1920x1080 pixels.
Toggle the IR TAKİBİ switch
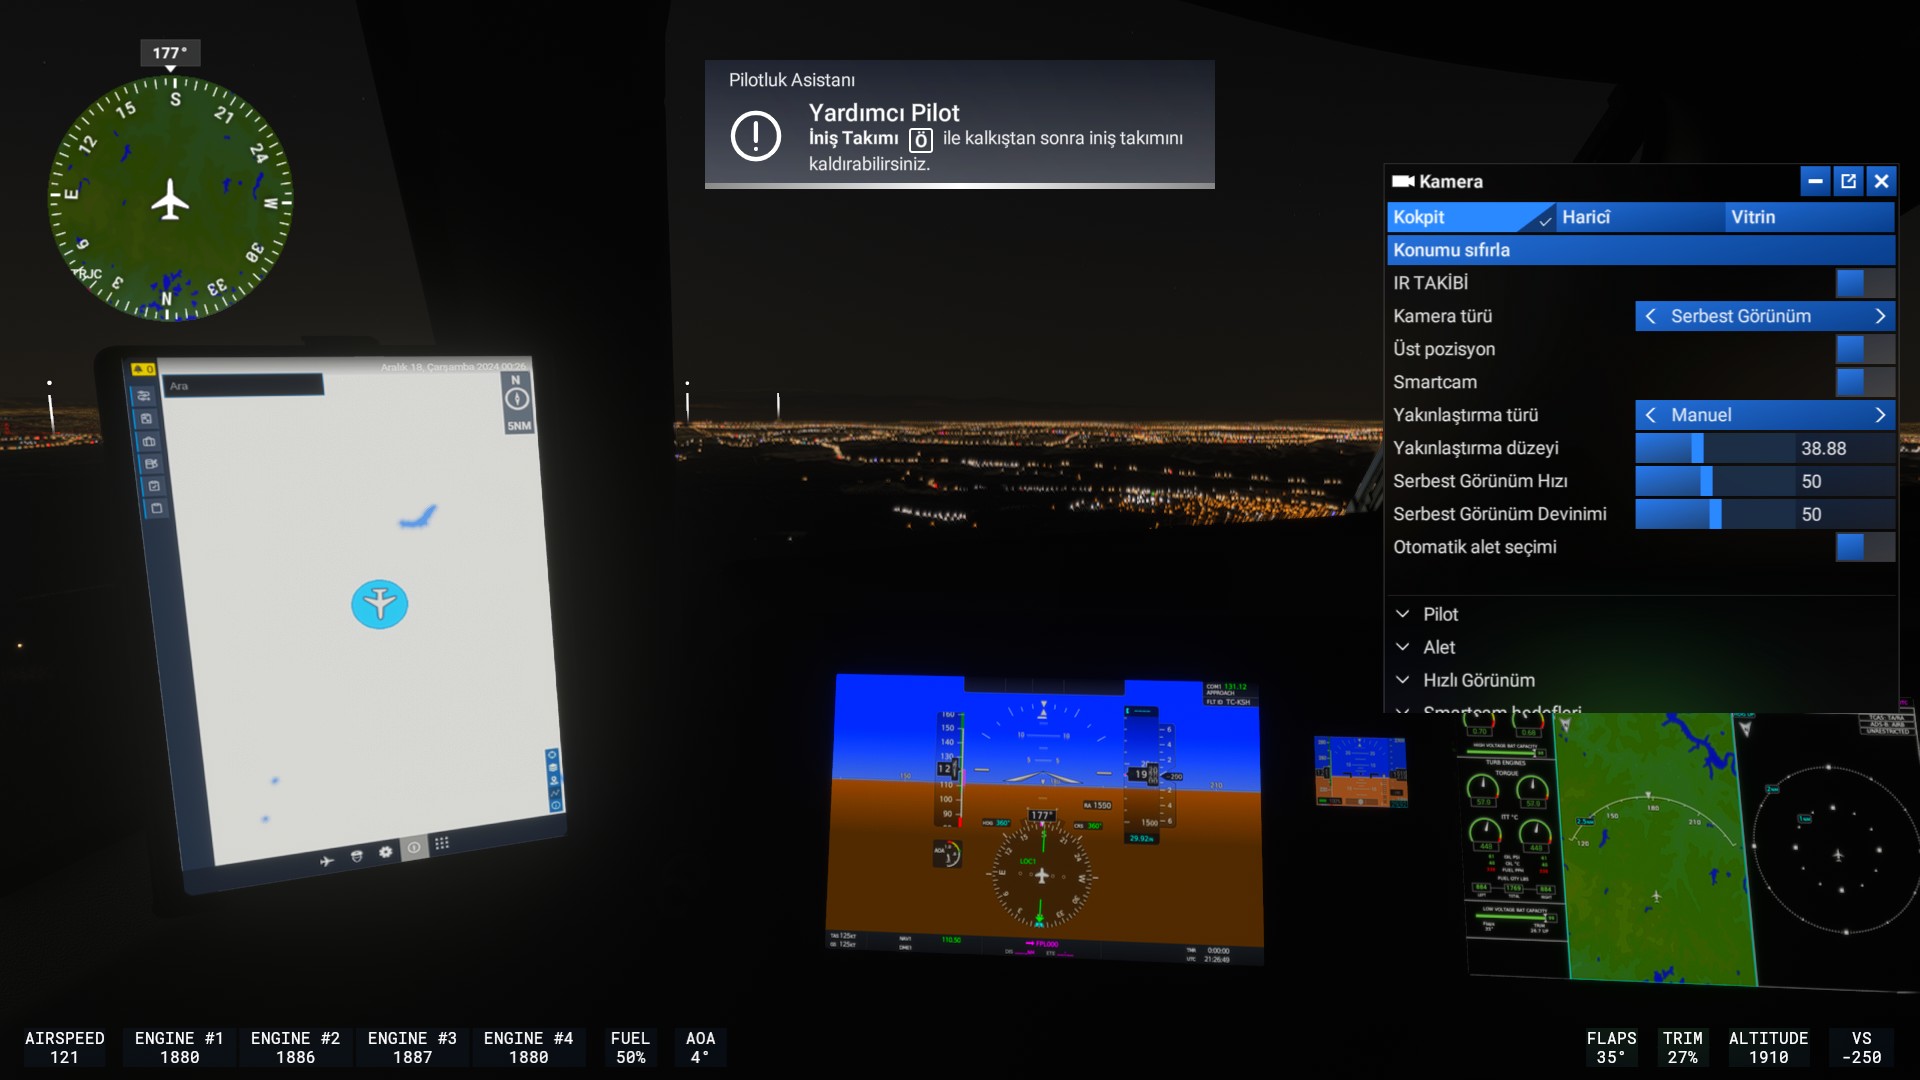[1865, 283]
